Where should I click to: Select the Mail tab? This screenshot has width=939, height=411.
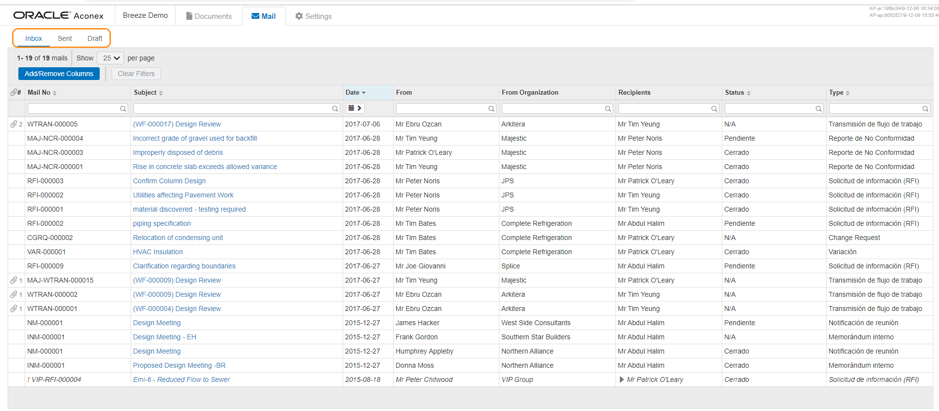pyautogui.click(x=264, y=16)
